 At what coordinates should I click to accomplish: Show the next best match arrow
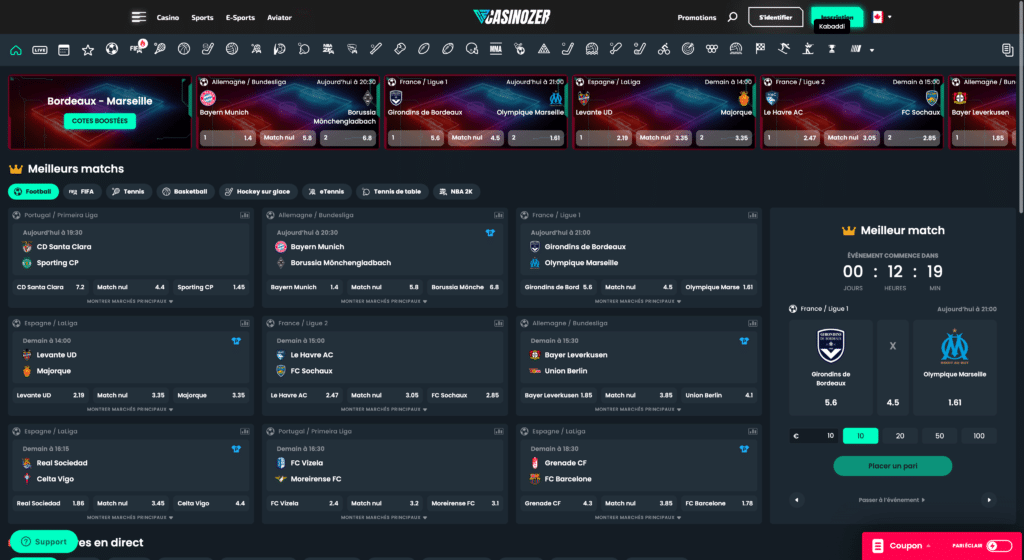click(989, 500)
